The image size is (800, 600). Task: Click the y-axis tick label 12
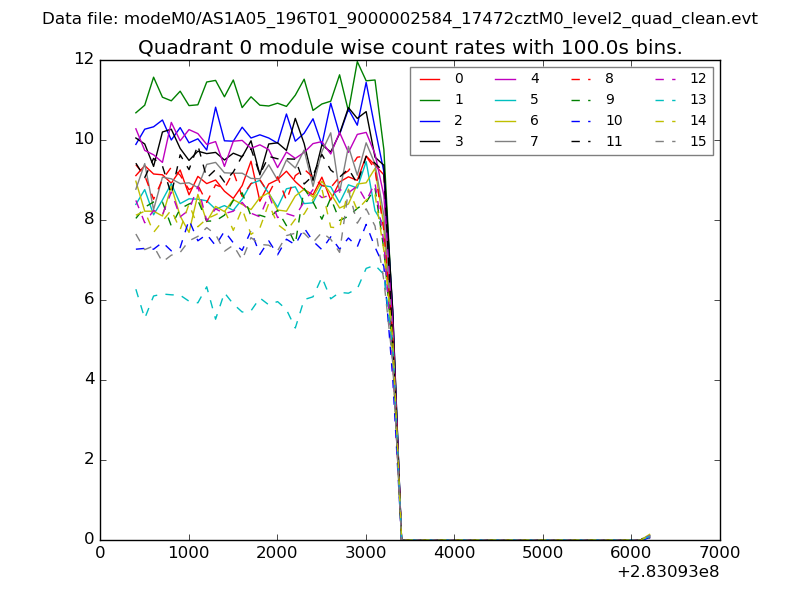(83, 59)
